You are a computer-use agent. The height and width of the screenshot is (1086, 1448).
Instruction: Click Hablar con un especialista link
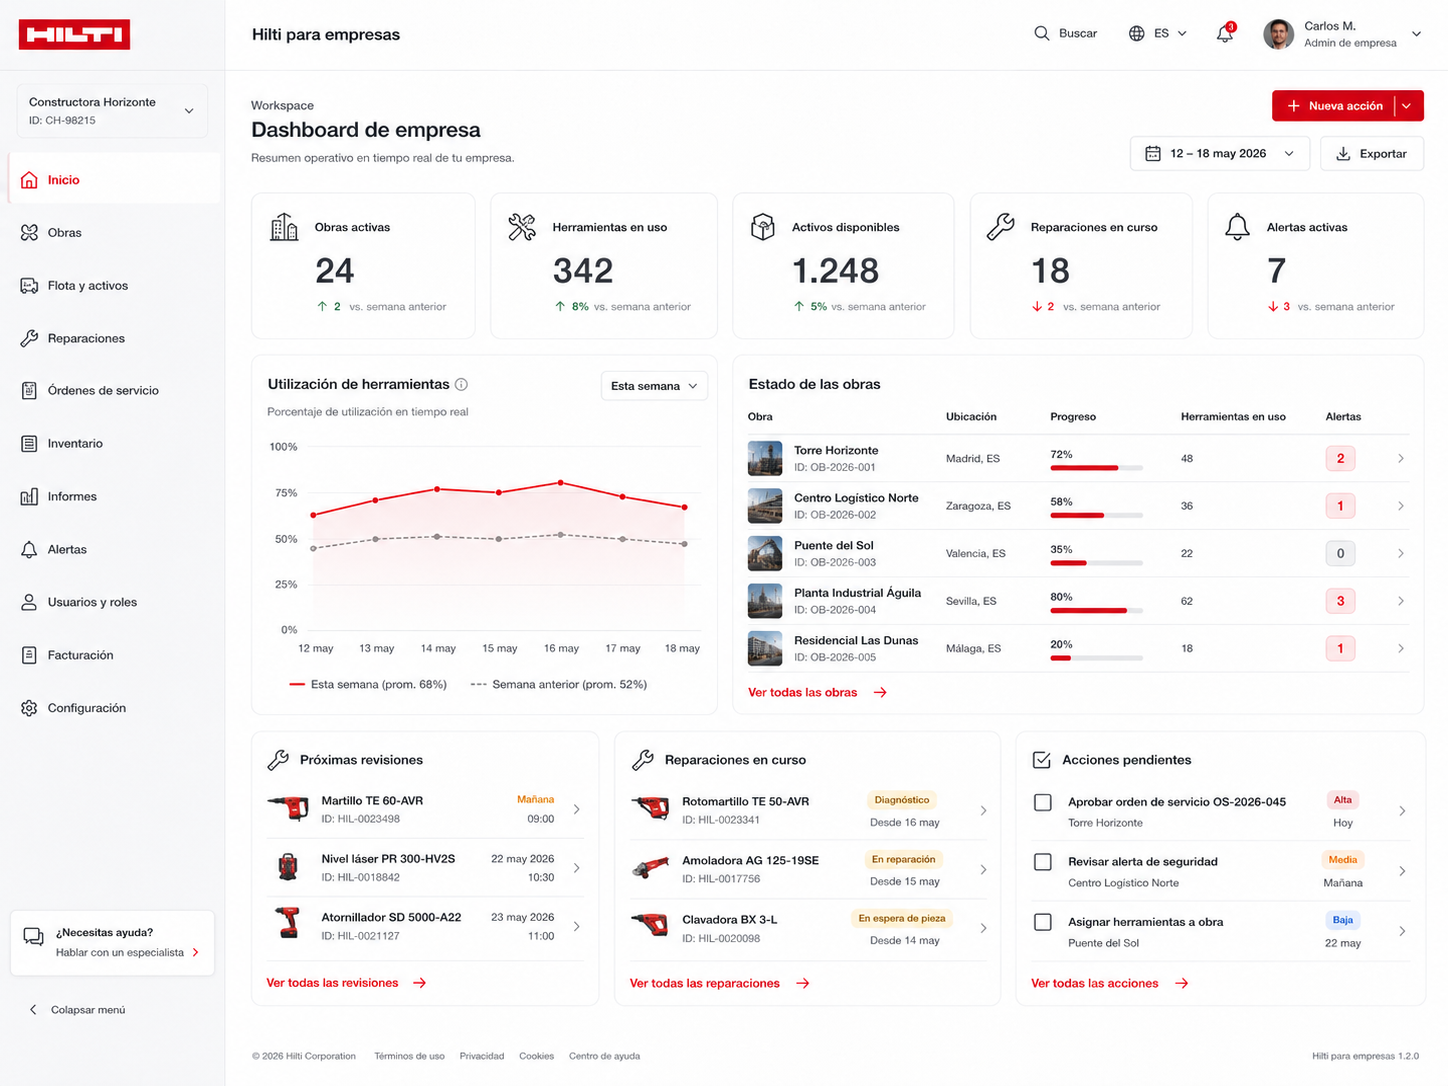point(127,953)
